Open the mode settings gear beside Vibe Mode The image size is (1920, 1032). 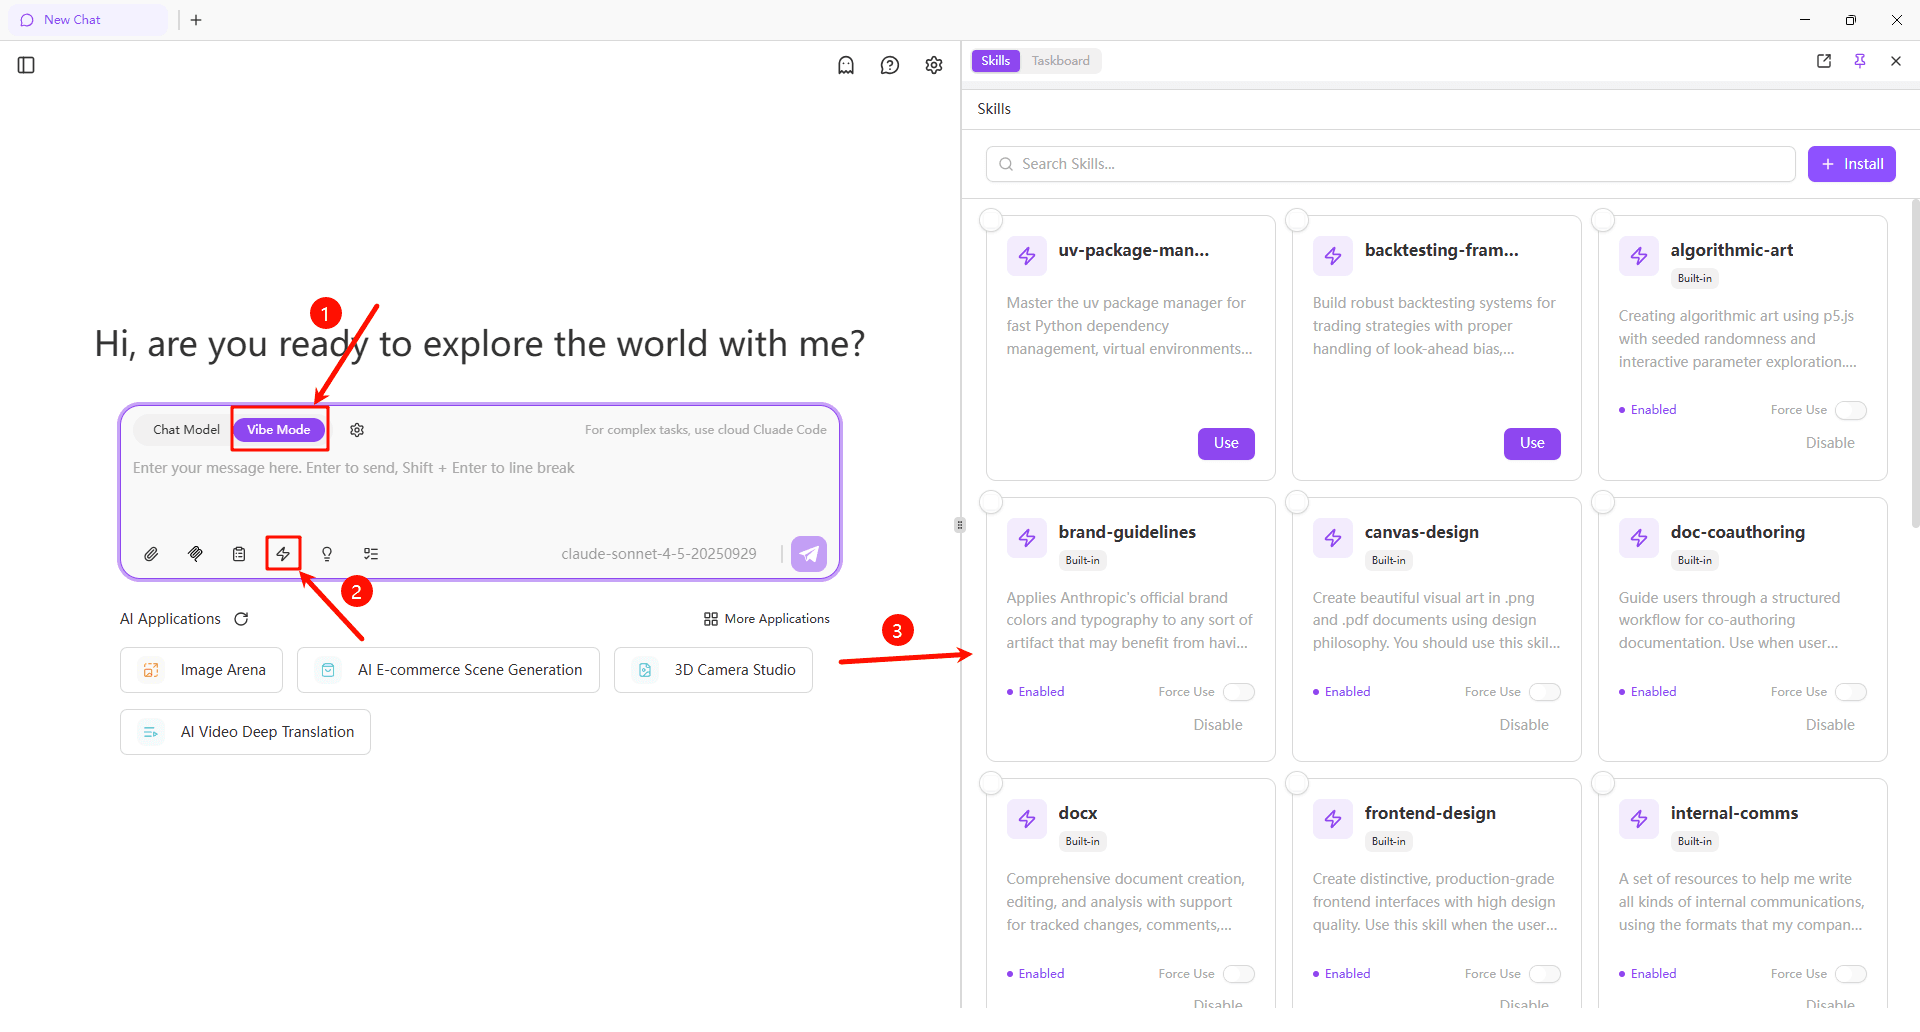(x=357, y=430)
